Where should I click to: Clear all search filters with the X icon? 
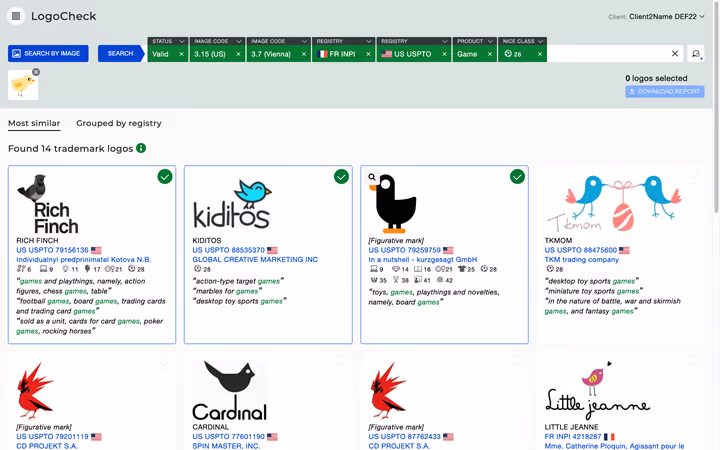click(675, 54)
